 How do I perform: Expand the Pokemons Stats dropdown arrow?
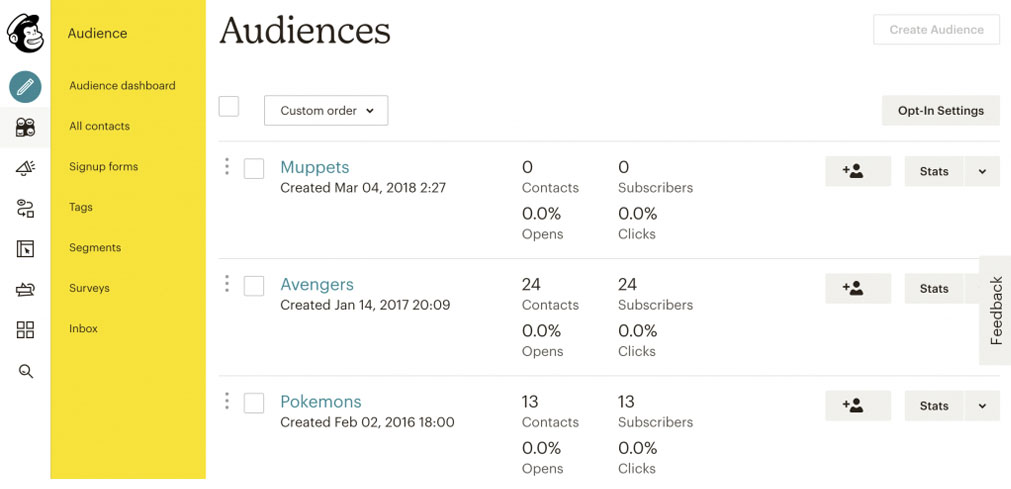coord(982,406)
